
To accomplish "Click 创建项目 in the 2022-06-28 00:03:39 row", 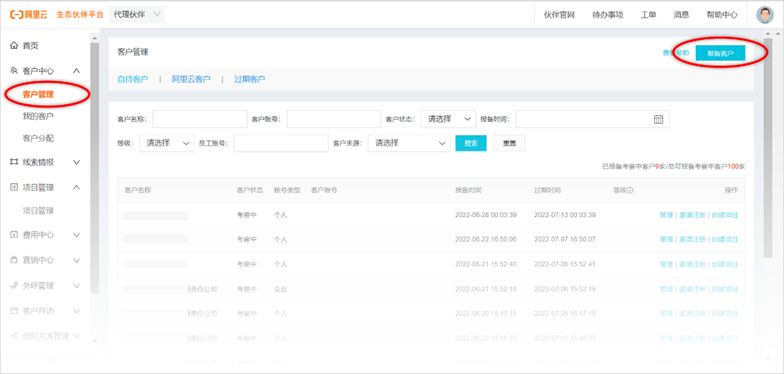I will [724, 215].
